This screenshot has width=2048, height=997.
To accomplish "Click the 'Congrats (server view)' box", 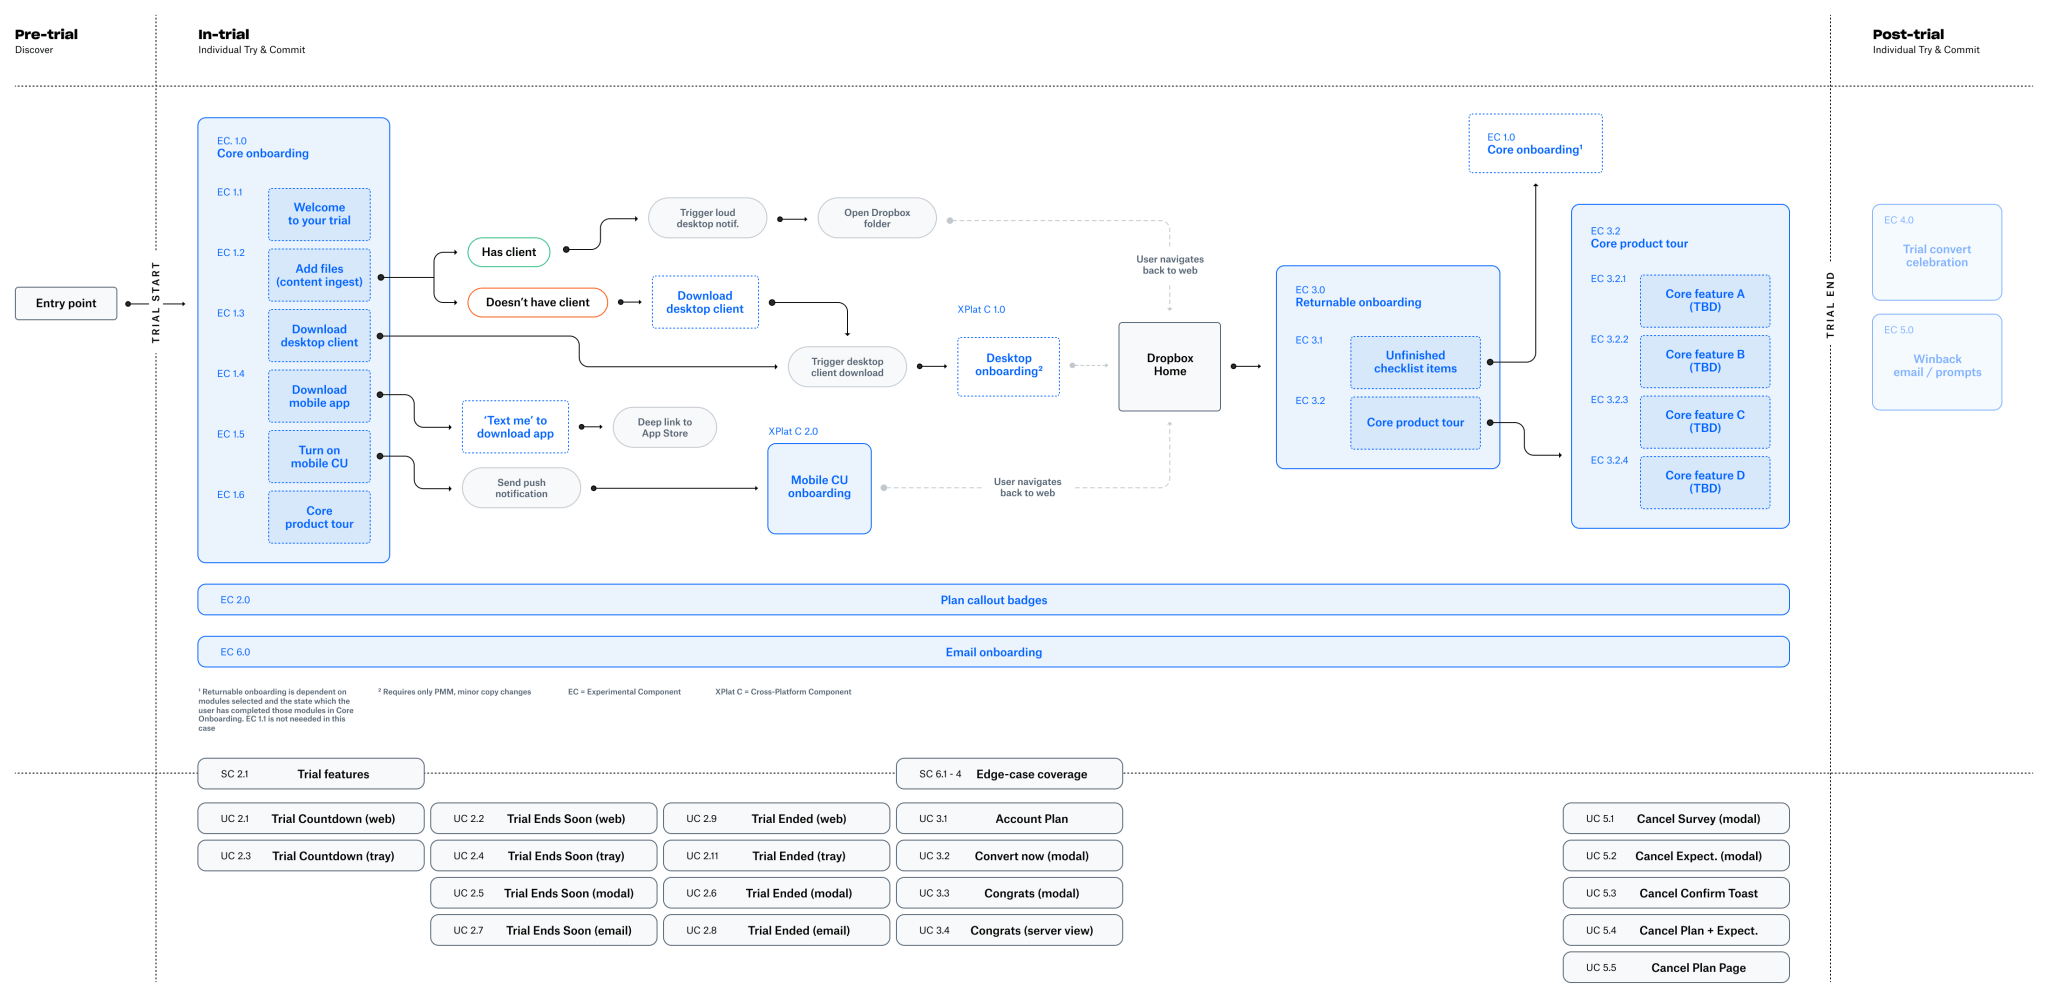I will tap(1009, 930).
